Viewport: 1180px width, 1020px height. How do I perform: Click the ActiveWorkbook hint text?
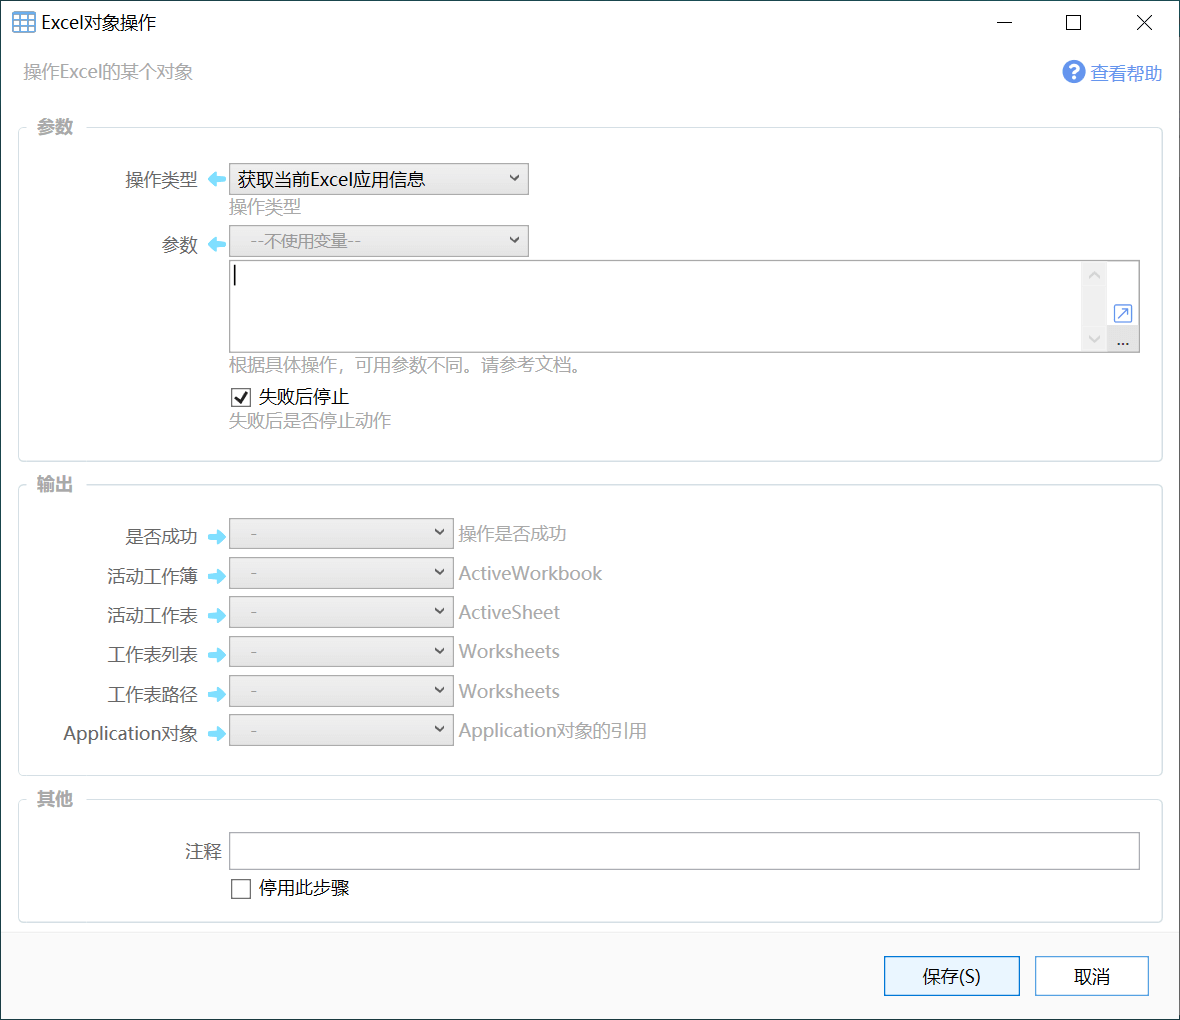coord(530,574)
